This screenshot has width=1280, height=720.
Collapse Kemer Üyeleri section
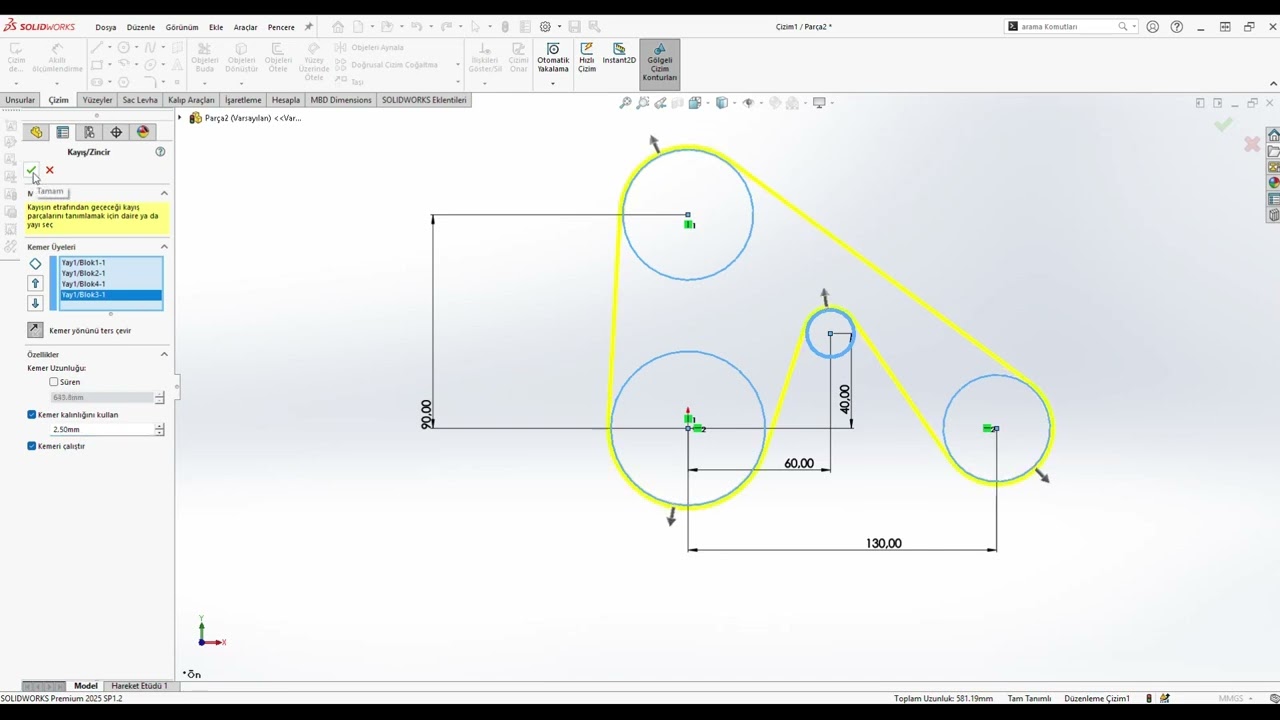click(x=164, y=247)
